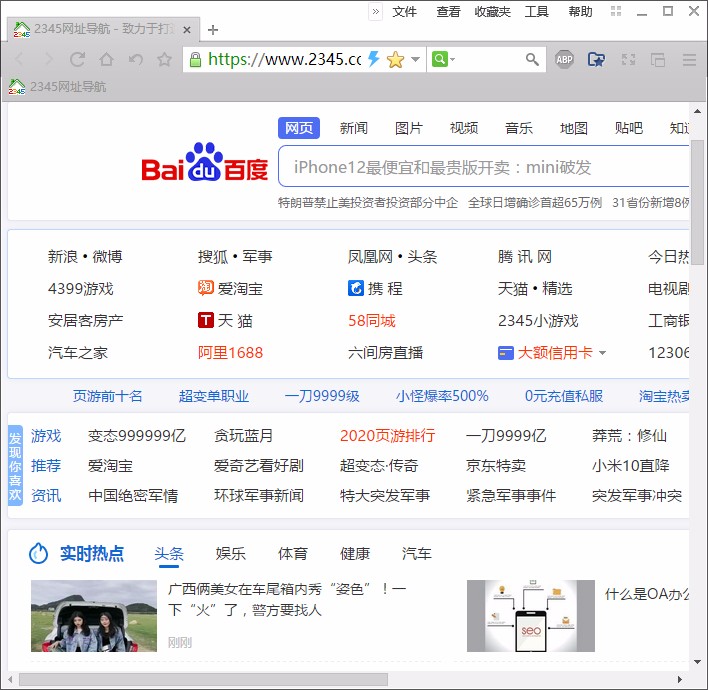Click the 特朗普禁止美投资者投资部分中企 headline

point(368,202)
